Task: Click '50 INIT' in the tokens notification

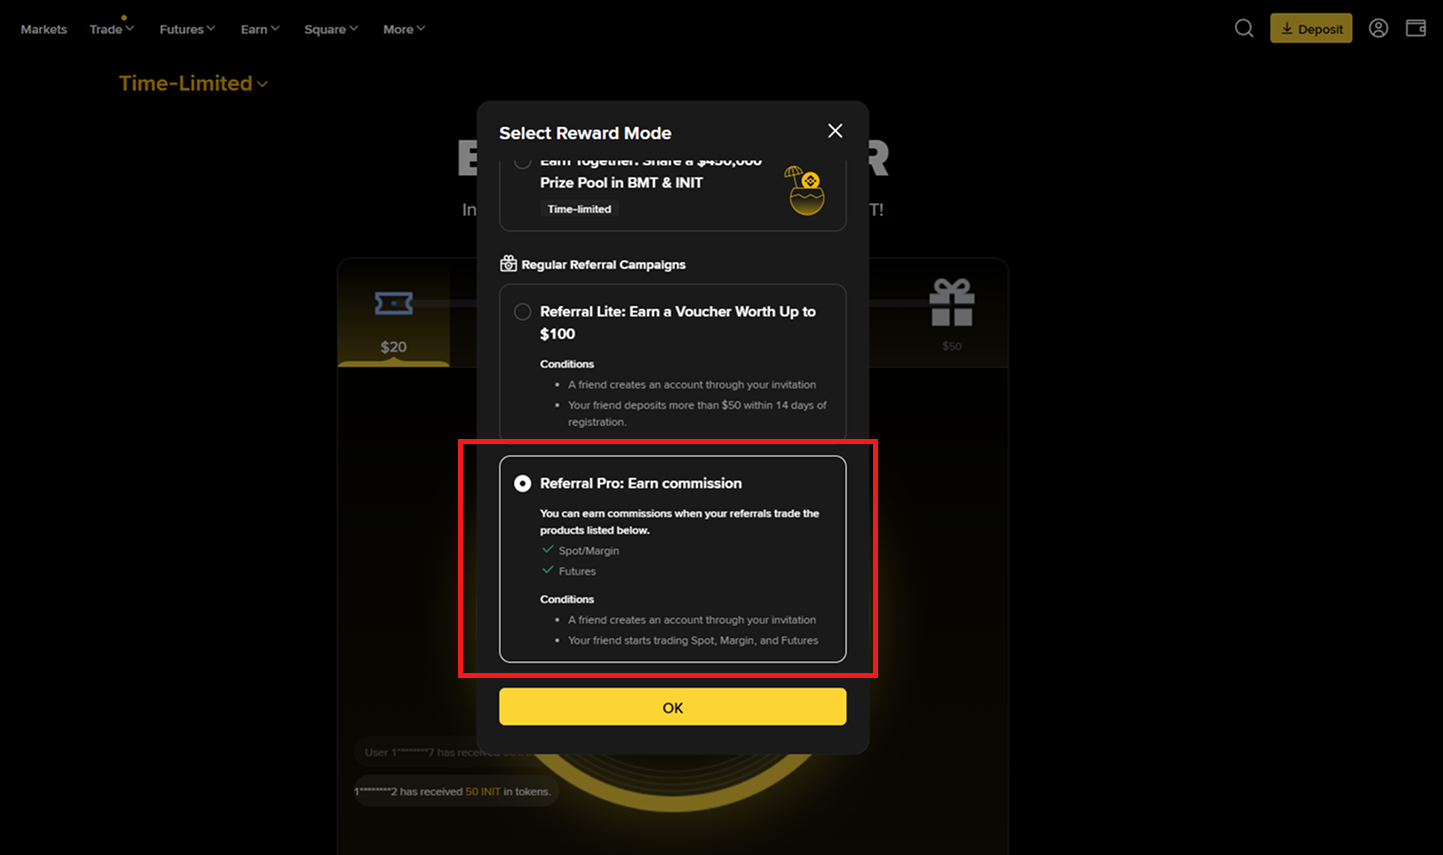Action: pyautogui.click(x=483, y=791)
